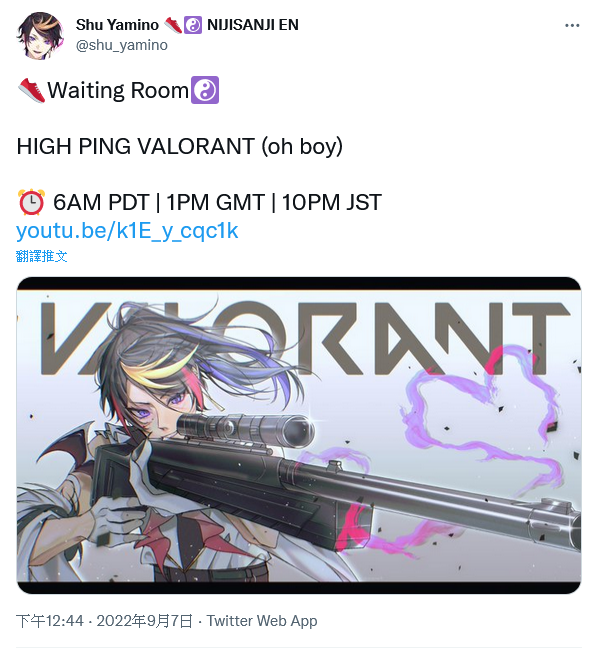
Task: Click 翻譯推文 to translate the tweet
Action: (41, 256)
